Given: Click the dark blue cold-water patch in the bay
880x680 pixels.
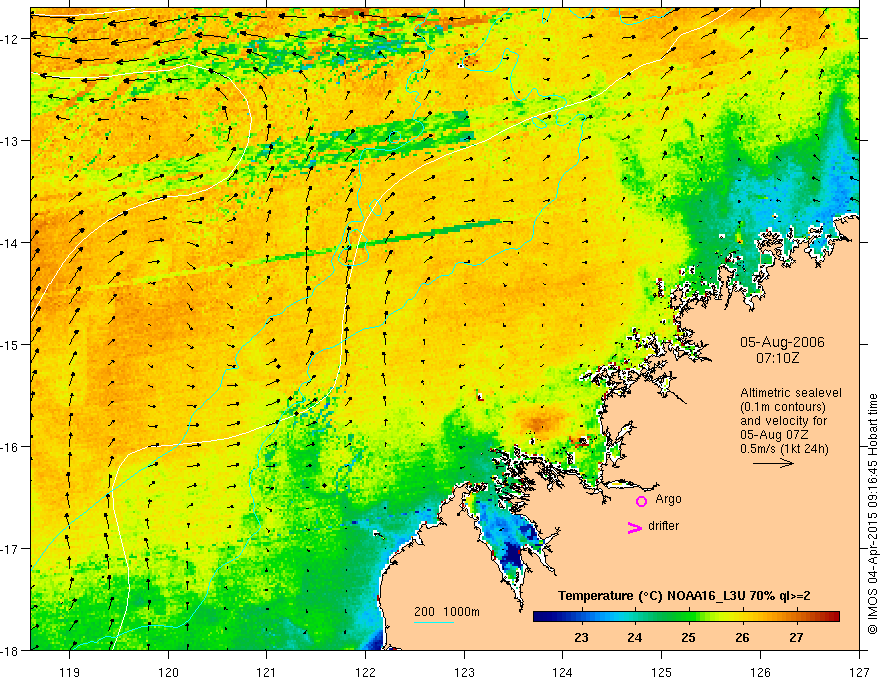Looking at the screenshot, I should coord(512,553).
